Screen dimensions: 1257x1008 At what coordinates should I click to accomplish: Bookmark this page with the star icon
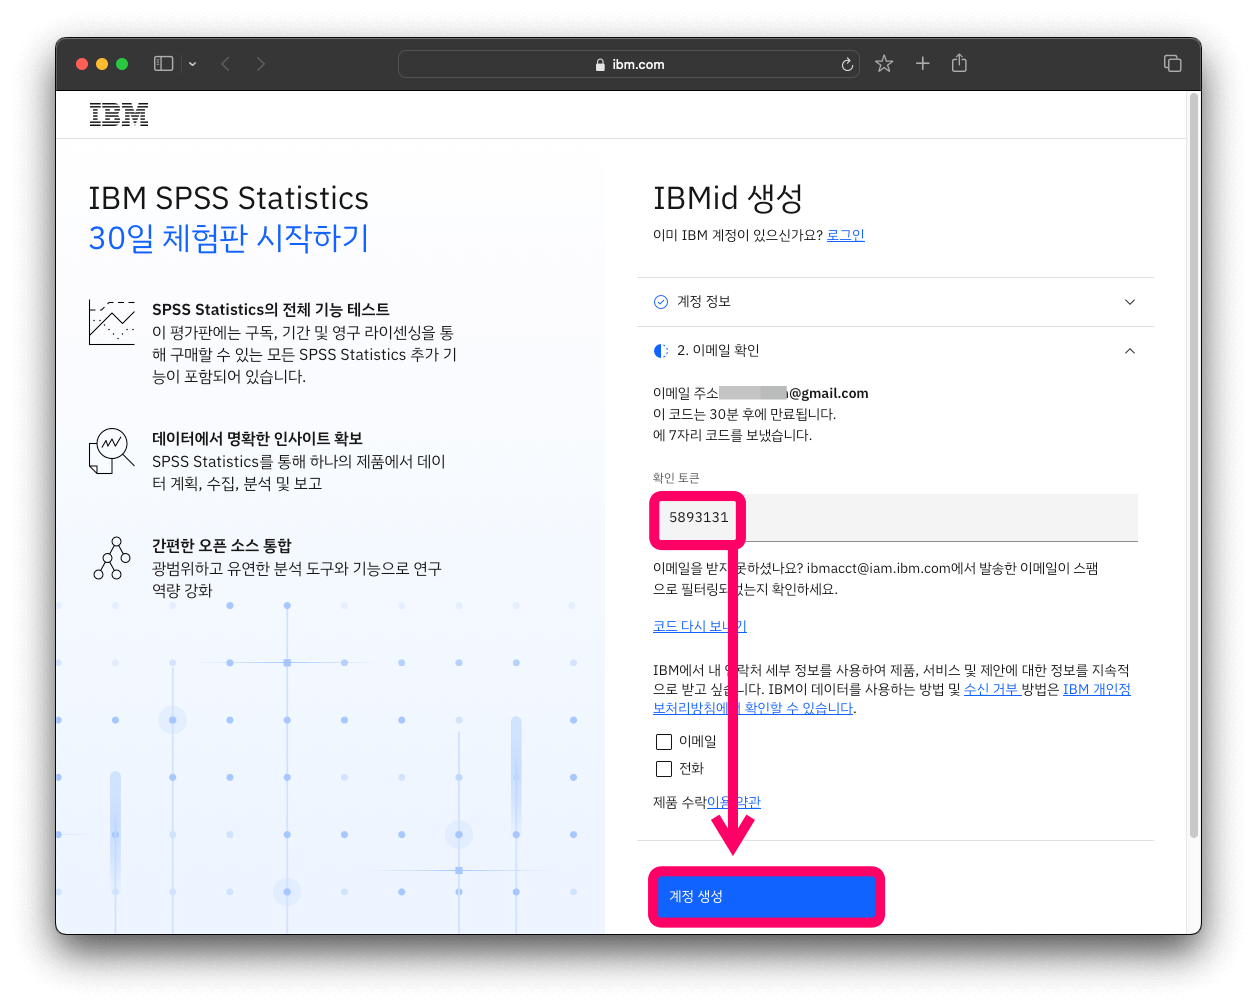tap(884, 64)
